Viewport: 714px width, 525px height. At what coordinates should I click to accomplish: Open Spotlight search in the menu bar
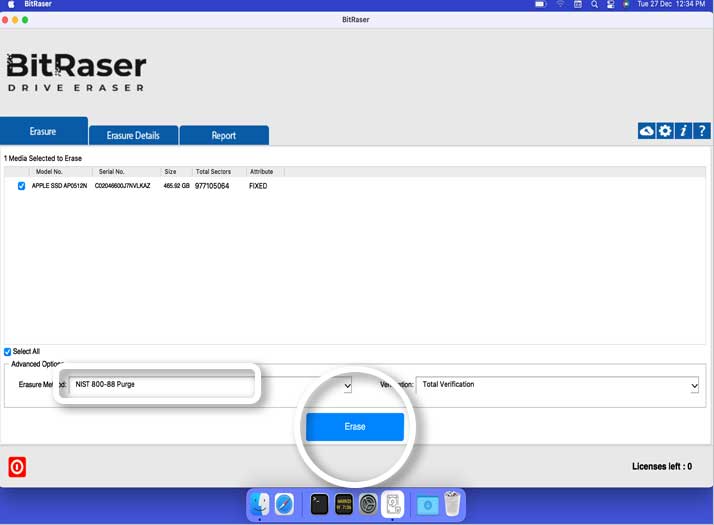click(x=594, y=4)
